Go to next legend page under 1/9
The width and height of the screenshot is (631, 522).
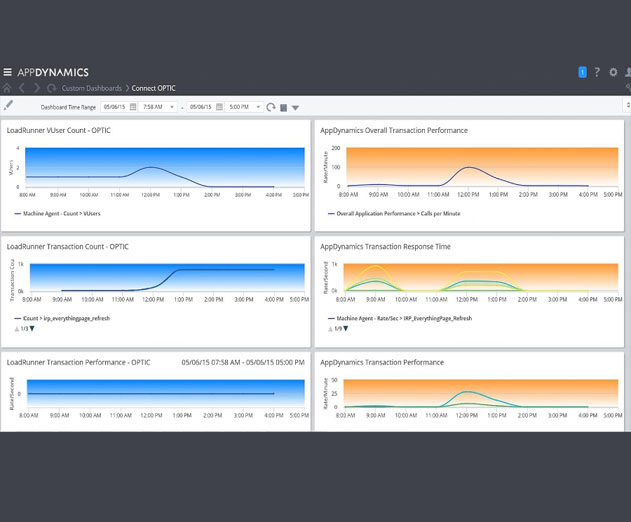pyautogui.click(x=345, y=329)
